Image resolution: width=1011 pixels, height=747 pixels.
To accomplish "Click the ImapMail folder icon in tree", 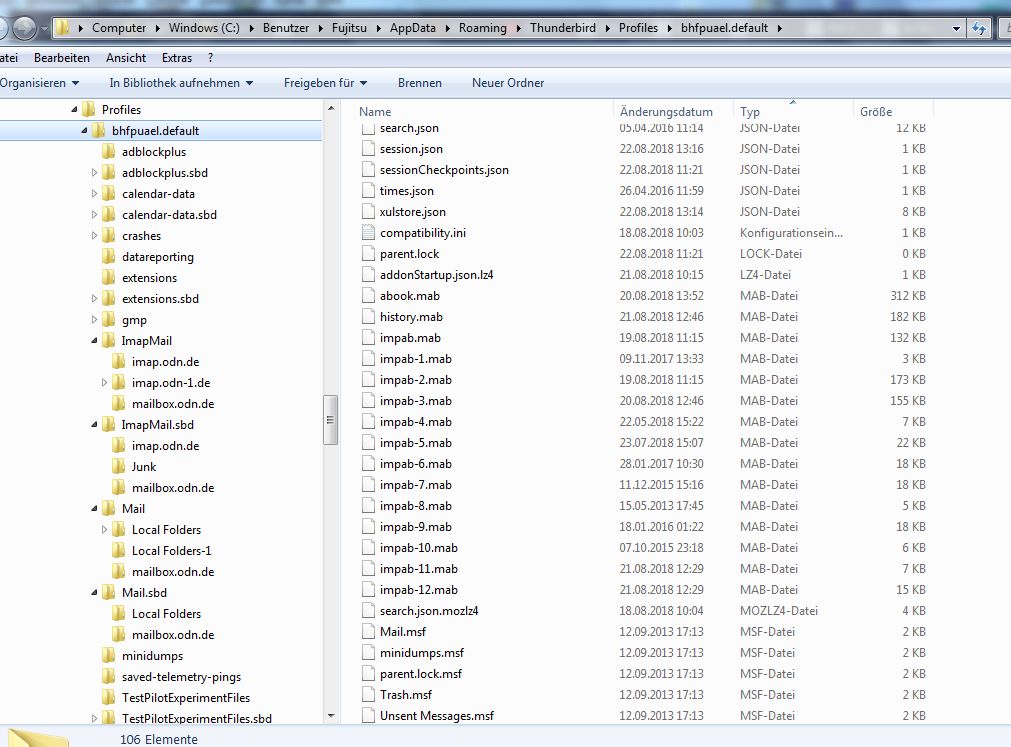I will click(x=109, y=341).
